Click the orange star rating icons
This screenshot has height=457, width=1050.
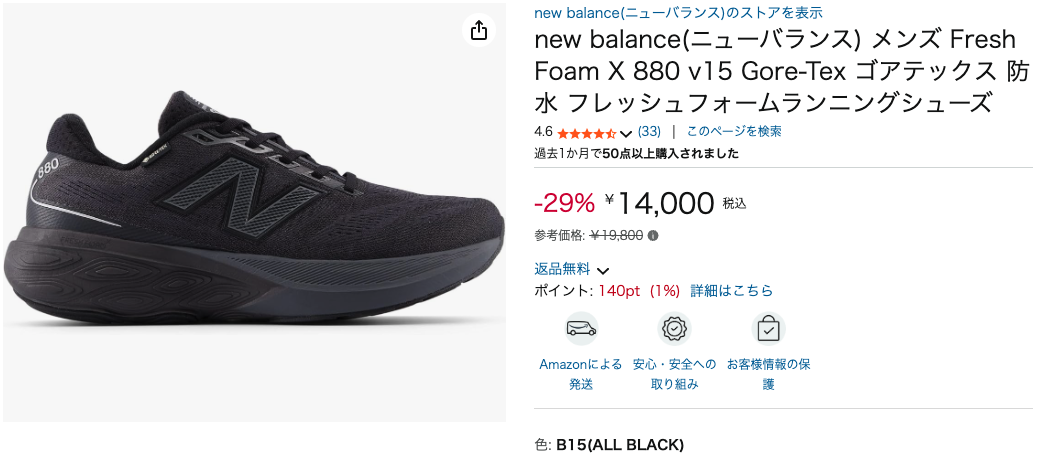pyautogui.click(x=587, y=132)
